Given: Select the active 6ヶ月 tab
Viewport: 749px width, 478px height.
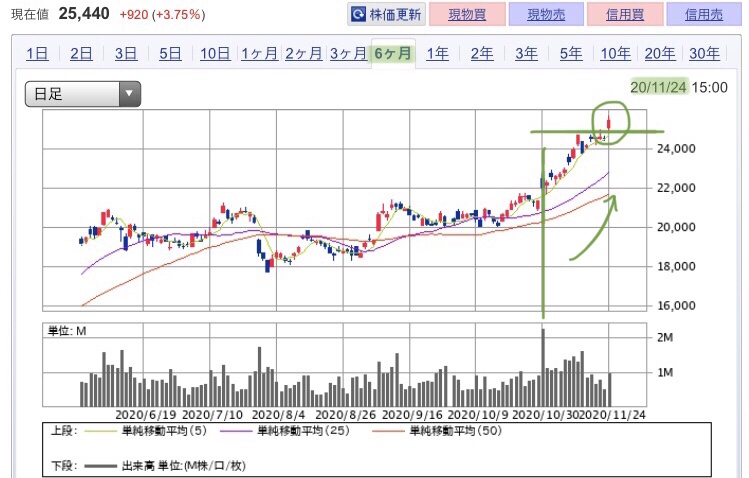Looking at the screenshot, I should [393, 53].
